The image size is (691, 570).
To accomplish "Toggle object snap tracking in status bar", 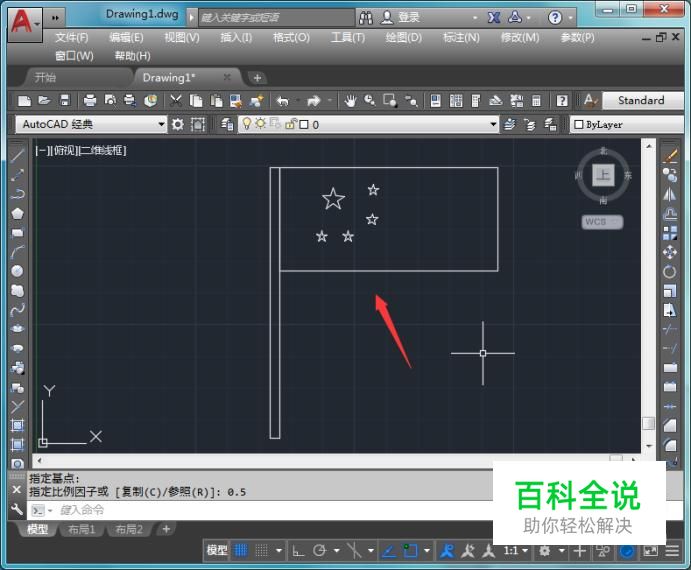I will pyautogui.click(x=388, y=551).
